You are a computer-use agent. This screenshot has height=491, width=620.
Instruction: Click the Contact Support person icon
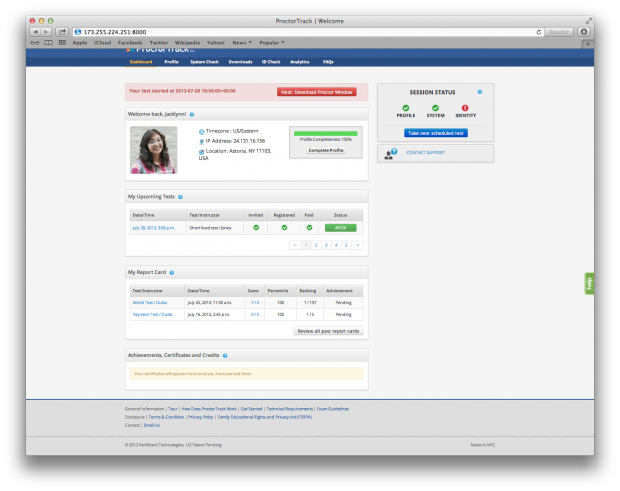388,153
